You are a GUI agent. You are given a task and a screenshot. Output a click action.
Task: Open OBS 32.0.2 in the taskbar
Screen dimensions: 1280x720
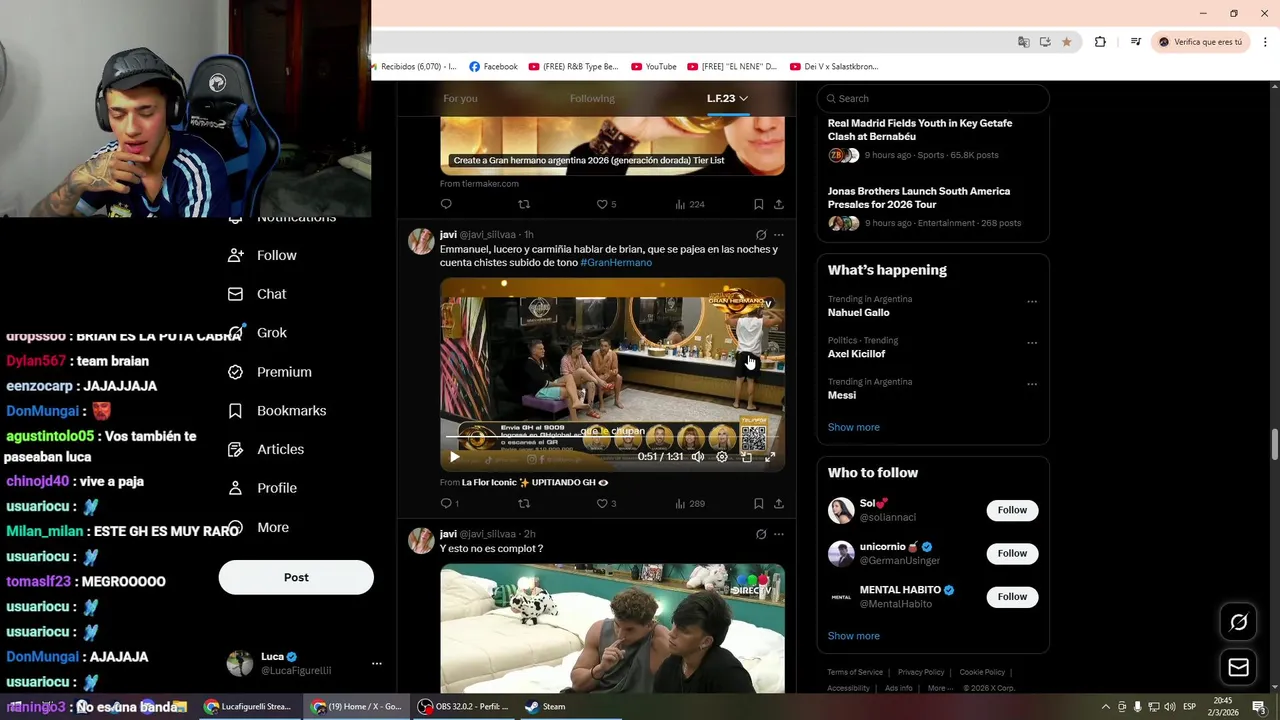pos(462,706)
